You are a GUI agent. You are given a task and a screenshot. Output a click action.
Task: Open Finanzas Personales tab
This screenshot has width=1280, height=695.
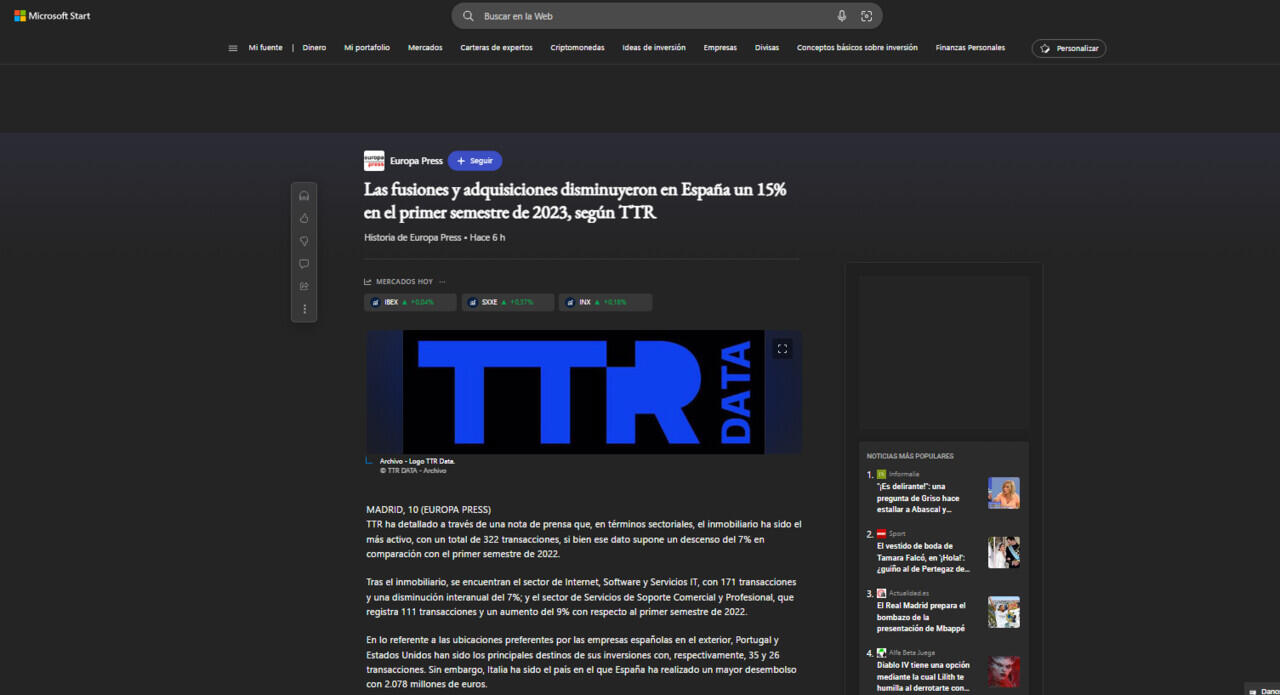coord(970,48)
